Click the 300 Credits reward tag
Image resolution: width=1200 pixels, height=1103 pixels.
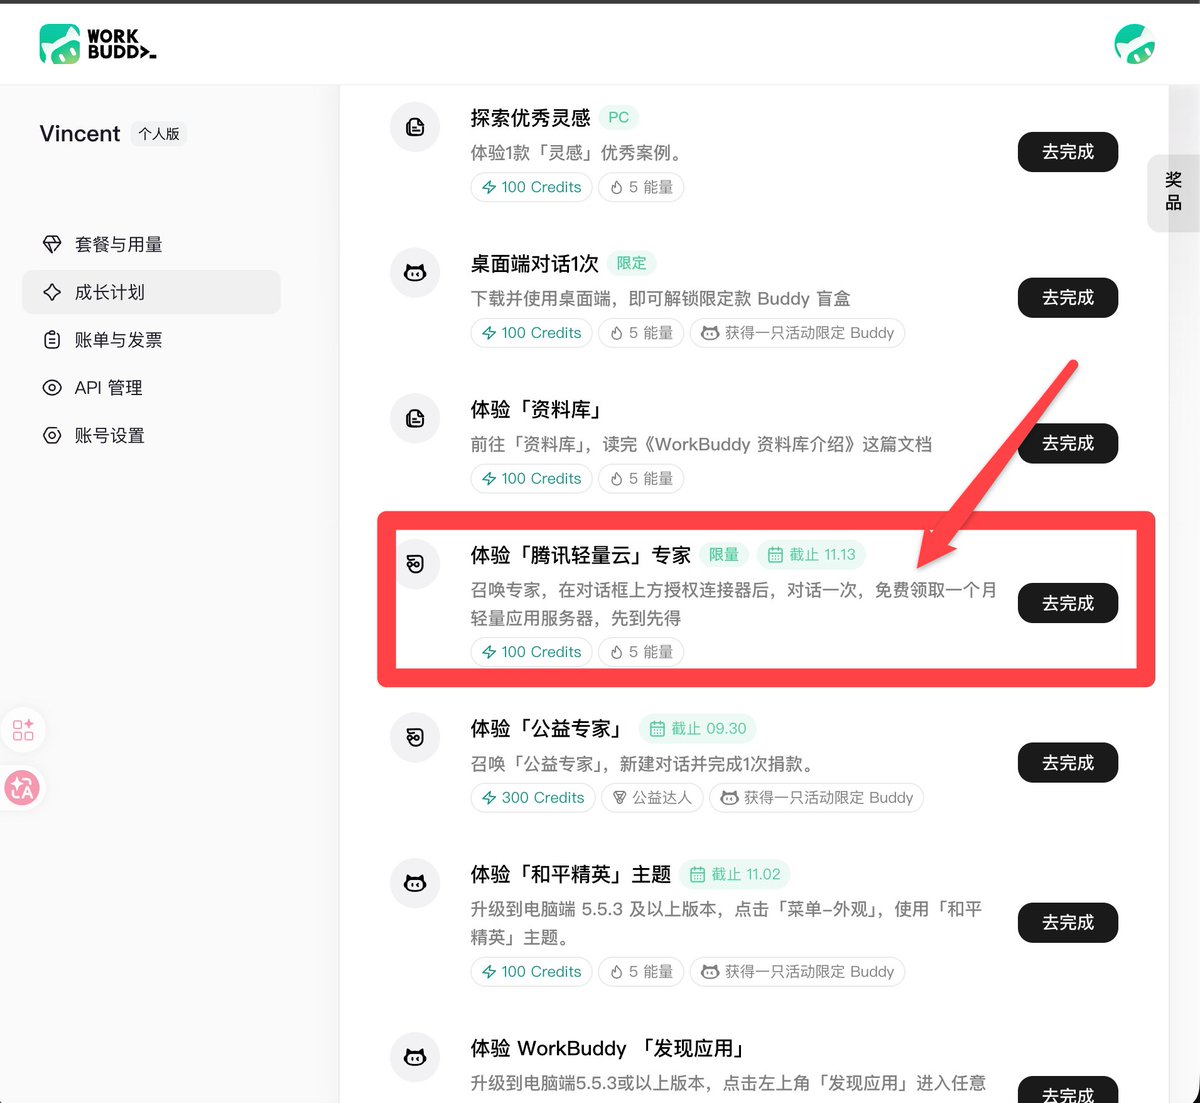point(533,797)
